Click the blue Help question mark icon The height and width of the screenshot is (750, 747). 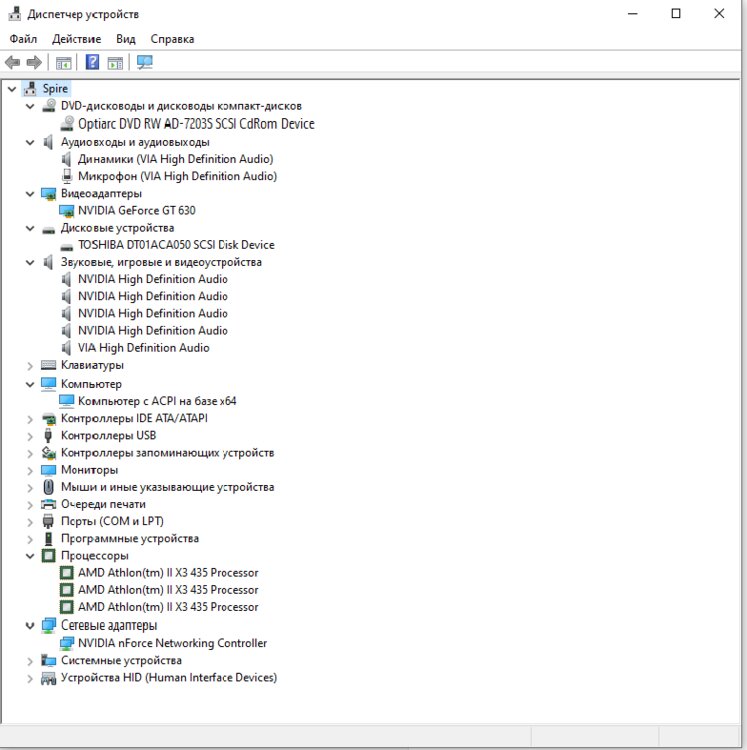point(92,63)
